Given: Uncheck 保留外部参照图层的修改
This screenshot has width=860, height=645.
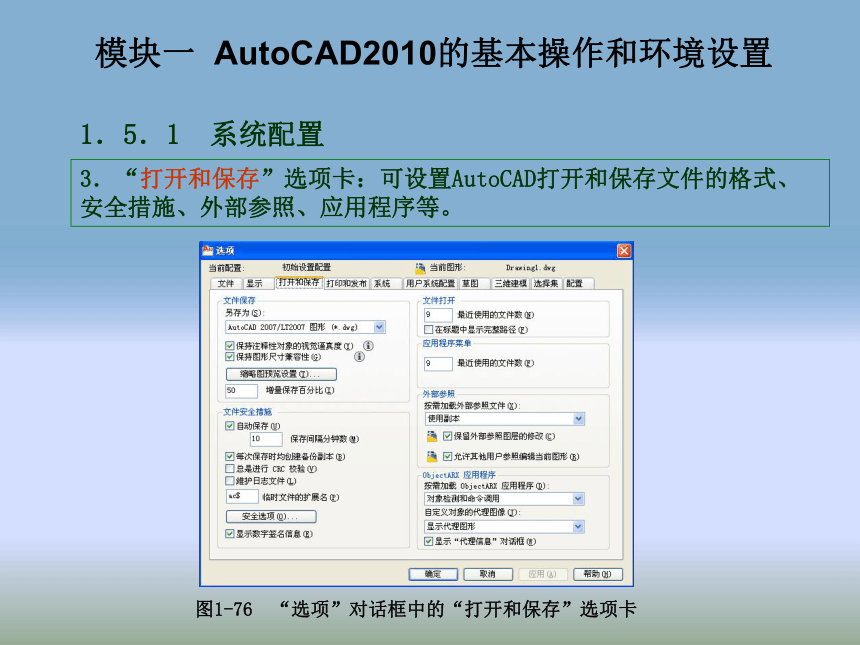Looking at the screenshot, I should click(x=448, y=437).
